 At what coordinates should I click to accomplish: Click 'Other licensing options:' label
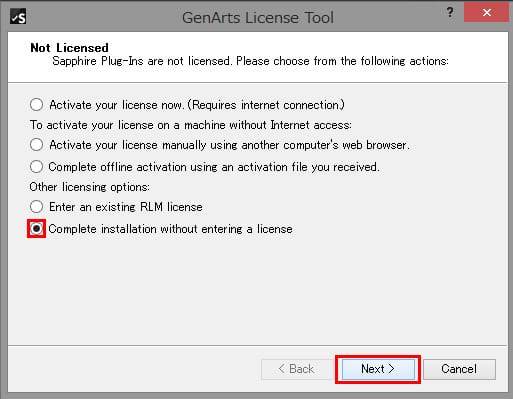89,187
